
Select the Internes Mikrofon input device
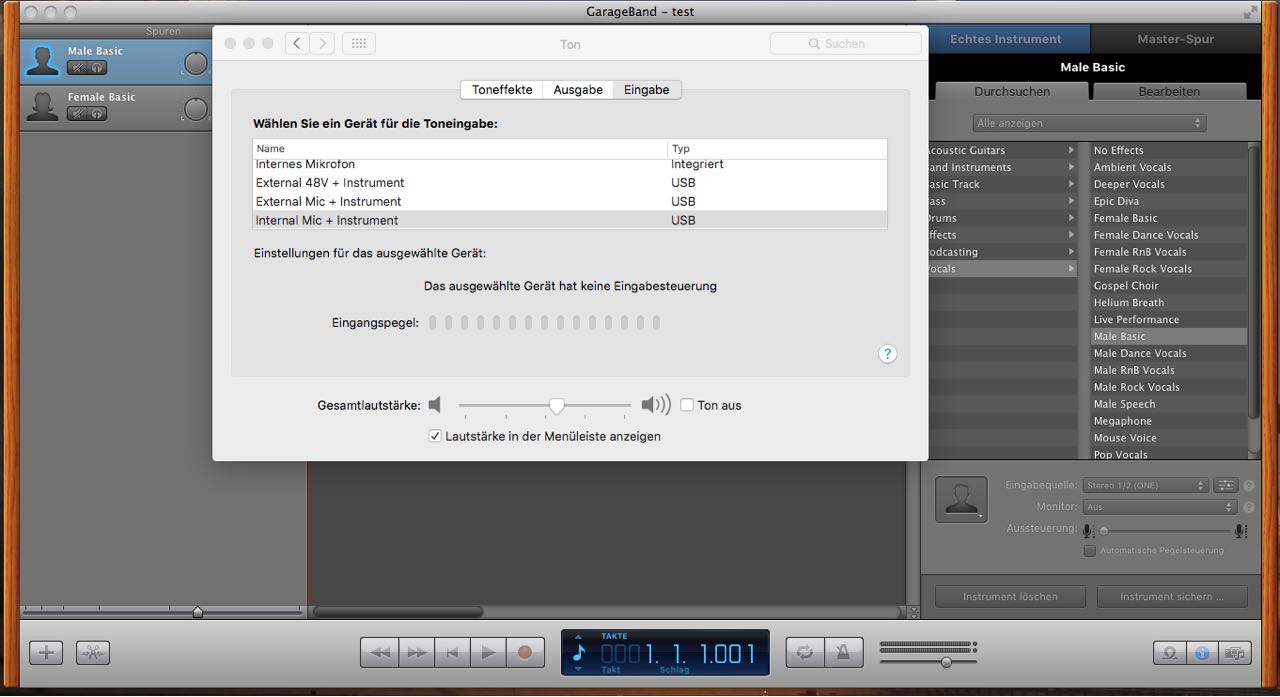pos(570,165)
